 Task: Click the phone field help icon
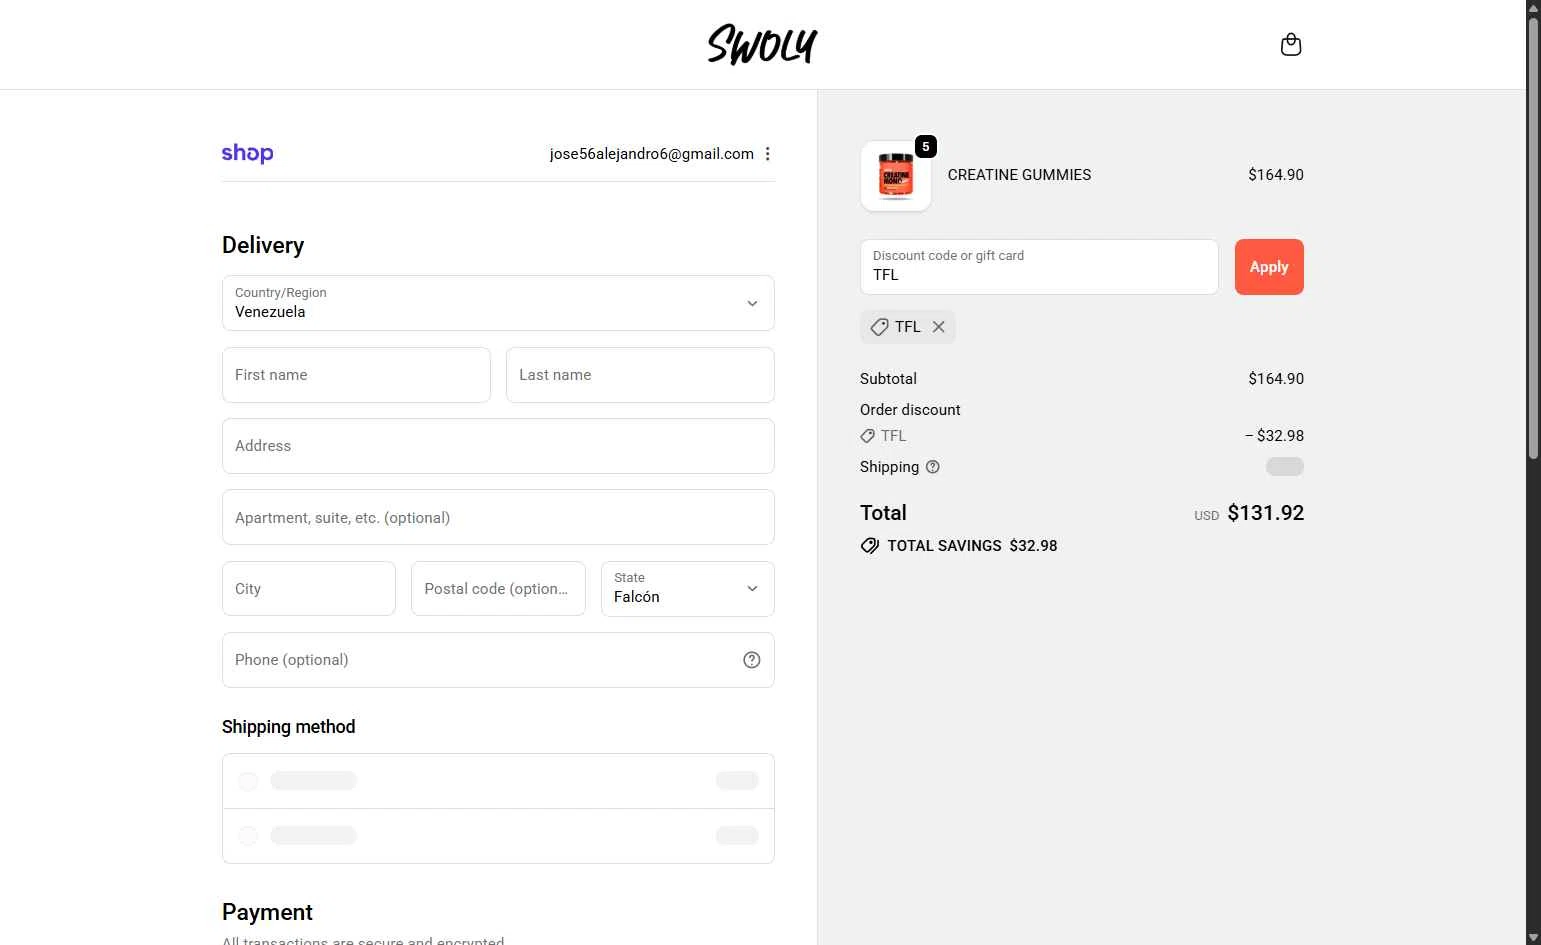pyautogui.click(x=752, y=660)
